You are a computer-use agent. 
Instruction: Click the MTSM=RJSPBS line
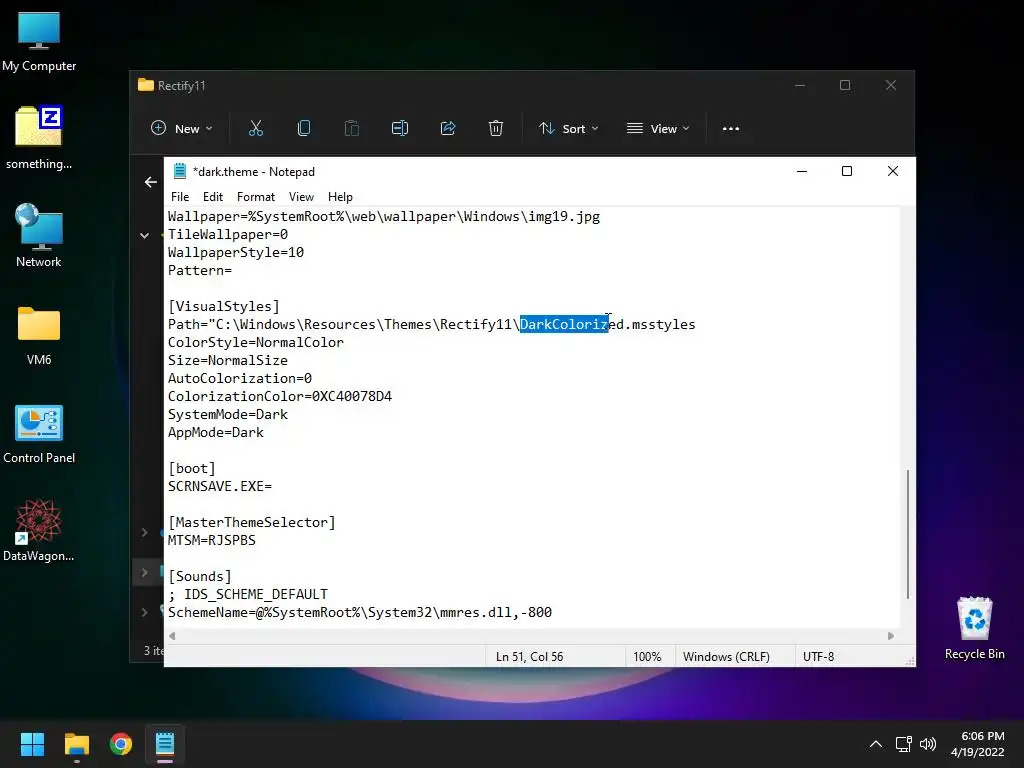212,540
